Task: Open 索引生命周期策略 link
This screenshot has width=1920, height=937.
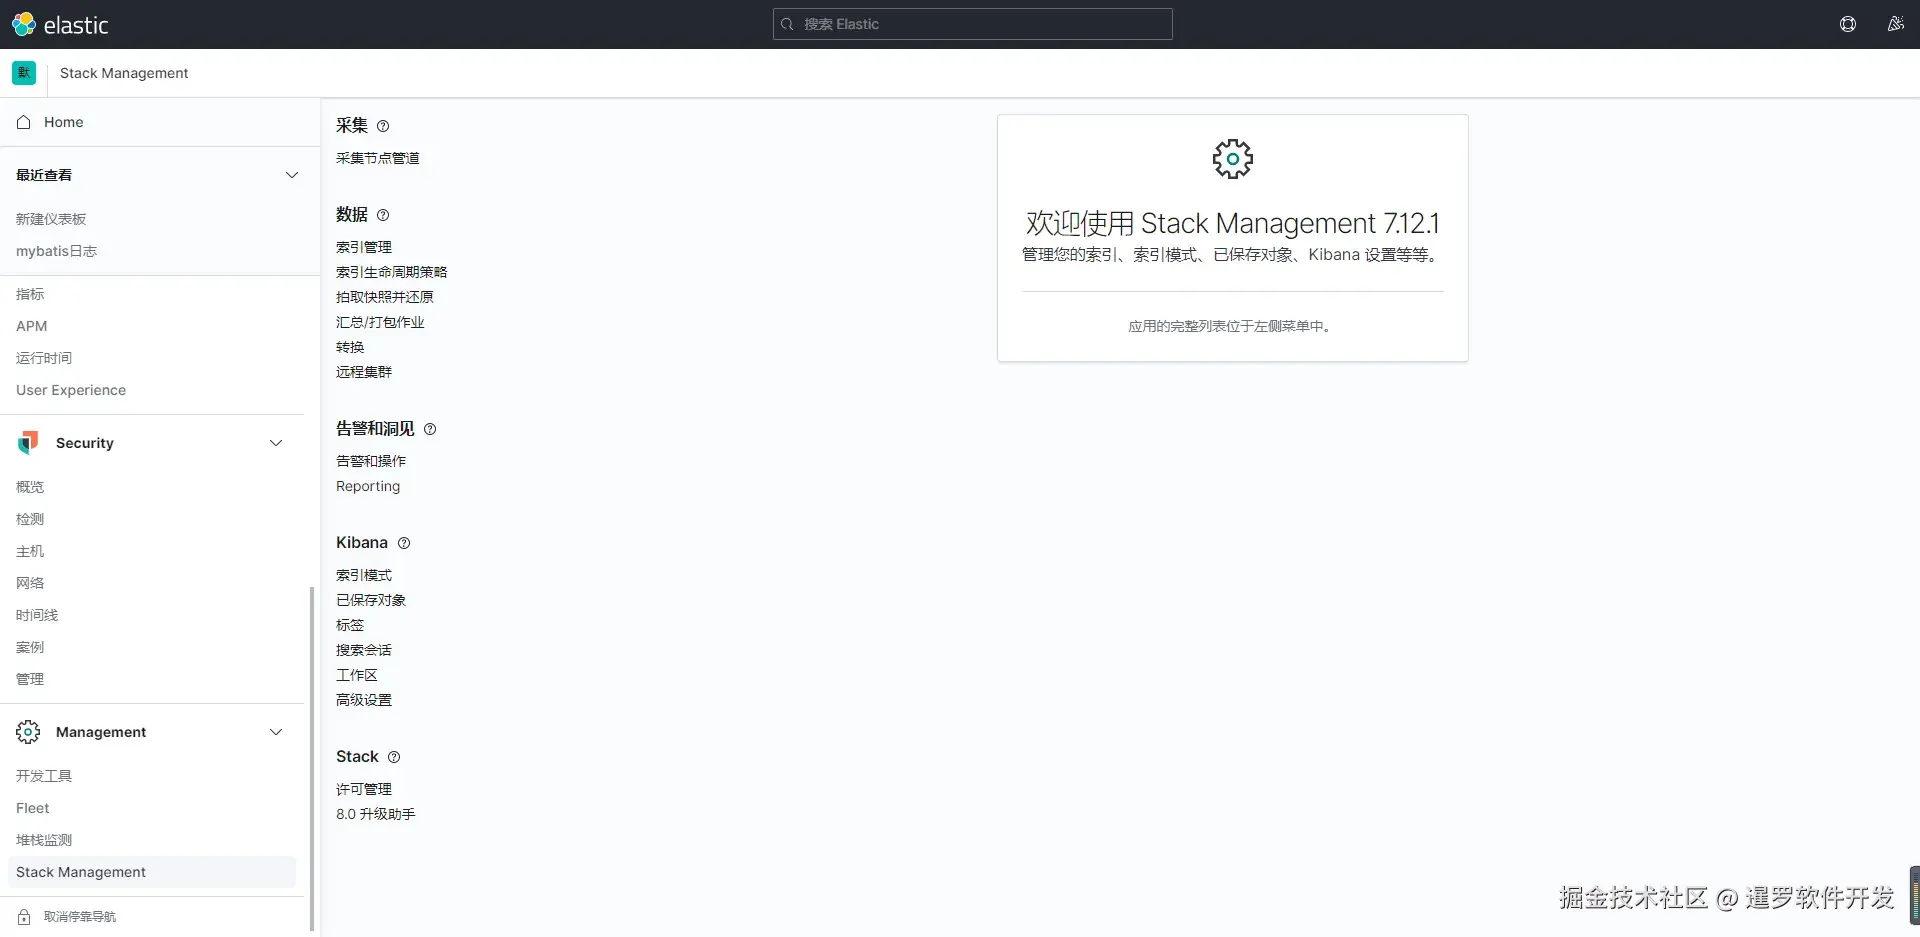Action: point(392,272)
